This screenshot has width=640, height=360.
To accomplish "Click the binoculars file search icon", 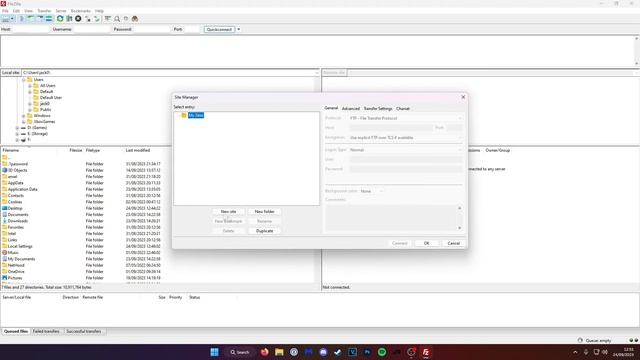I will (135, 19).
